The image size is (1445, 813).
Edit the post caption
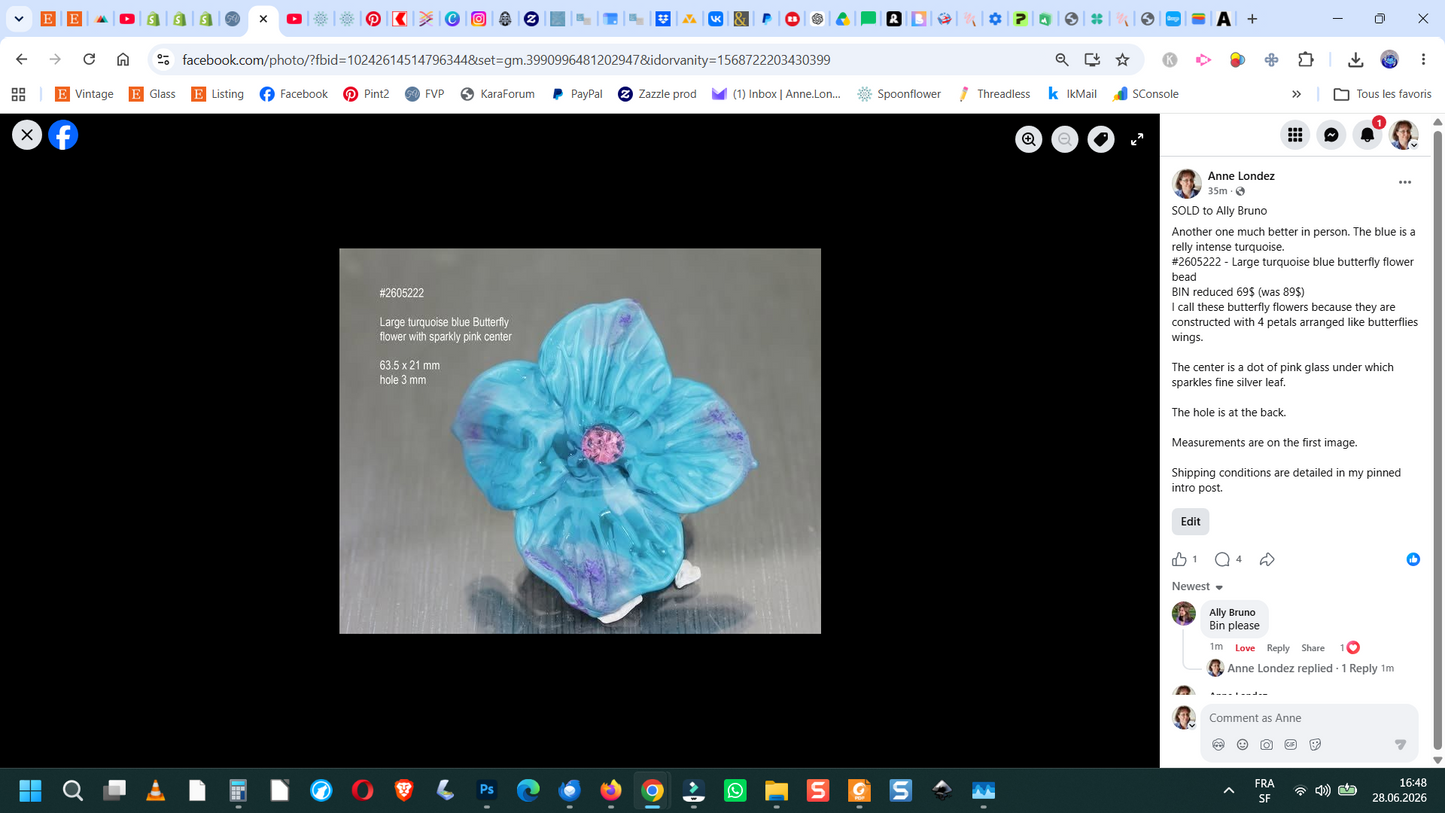point(1190,521)
